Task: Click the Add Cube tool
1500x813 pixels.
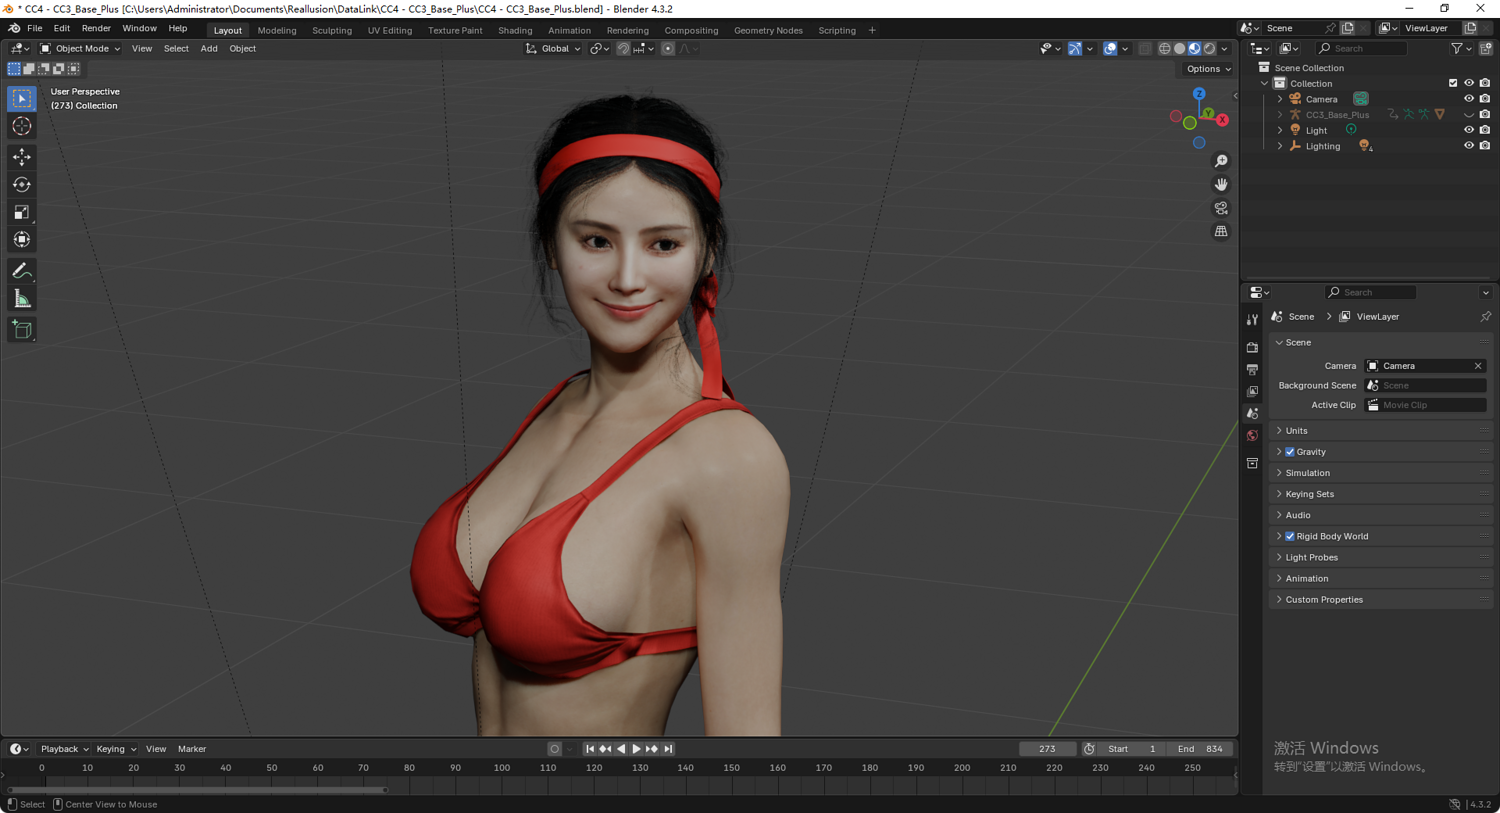Action: pos(21,329)
